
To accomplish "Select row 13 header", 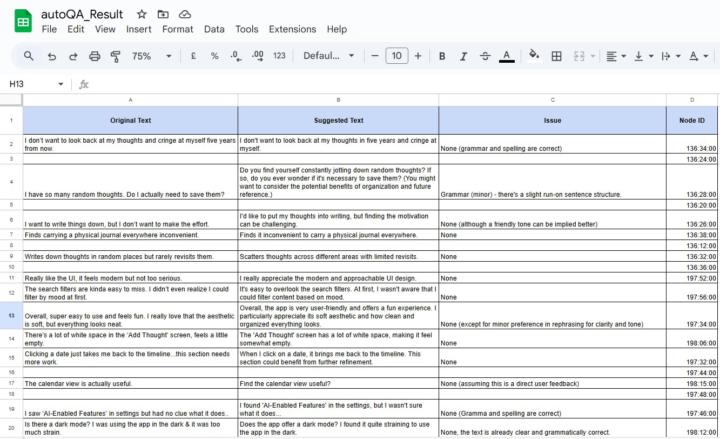I will pyautogui.click(x=11, y=315).
